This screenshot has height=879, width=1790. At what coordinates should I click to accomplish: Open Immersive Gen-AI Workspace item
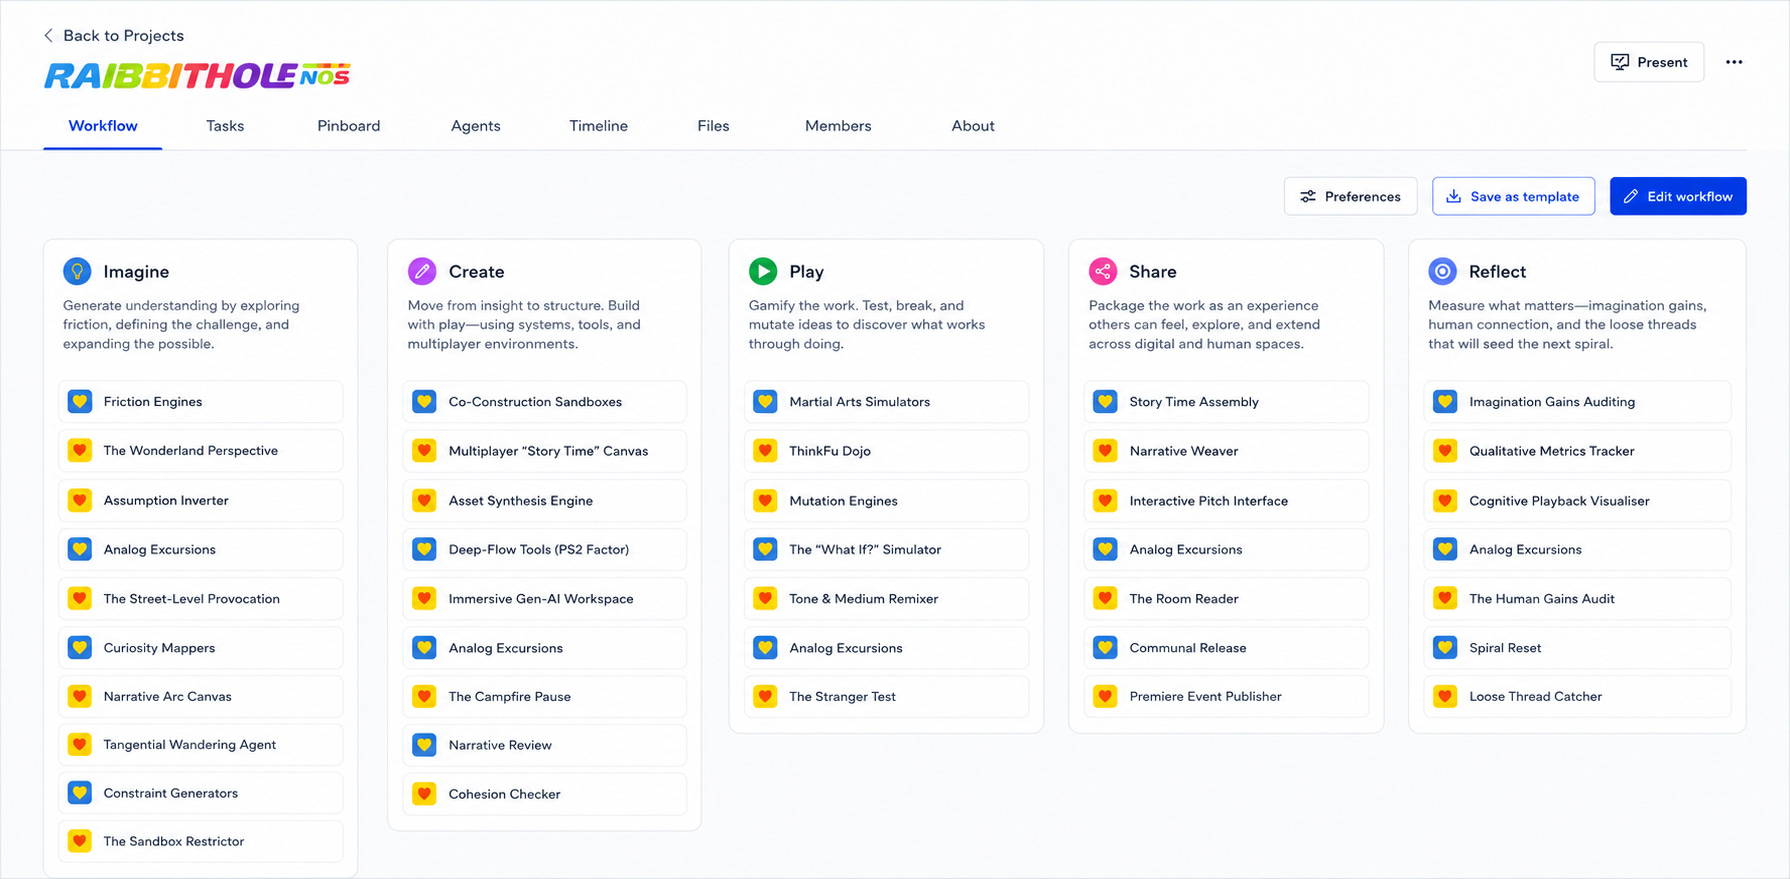[545, 599]
